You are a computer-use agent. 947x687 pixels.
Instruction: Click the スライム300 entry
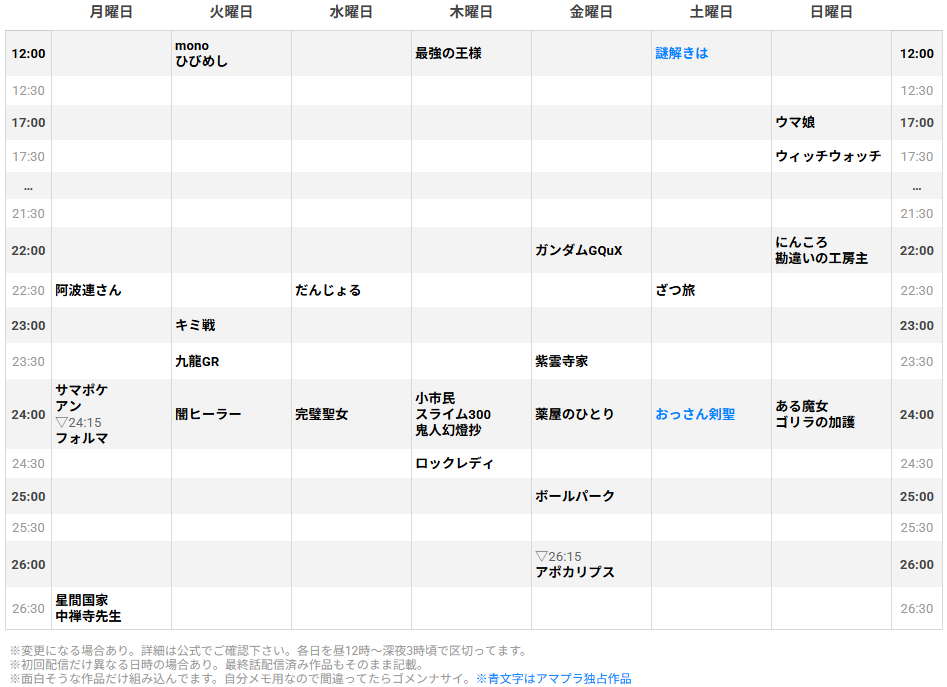(453, 414)
